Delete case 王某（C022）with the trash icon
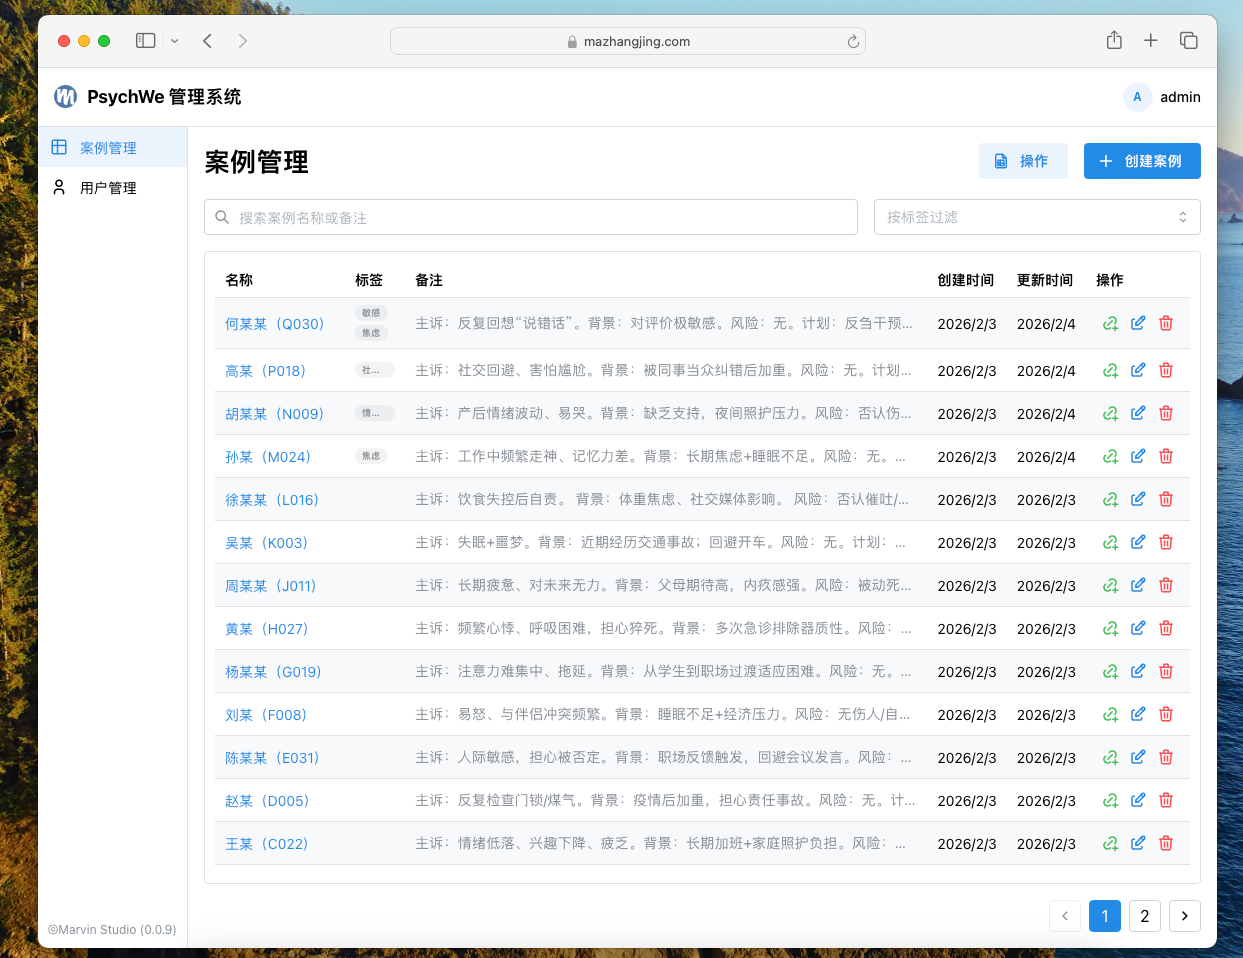The image size is (1243, 958). click(1166, 843)
